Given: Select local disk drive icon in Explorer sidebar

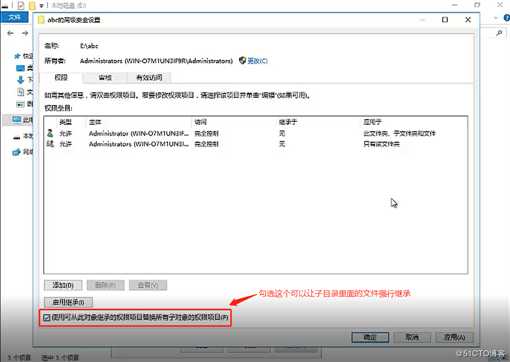Looking at the screenshot, I should click(16, 137).
